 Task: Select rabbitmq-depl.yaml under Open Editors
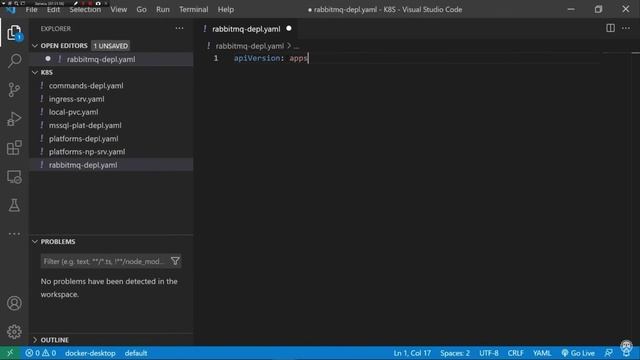coord(101,59)
